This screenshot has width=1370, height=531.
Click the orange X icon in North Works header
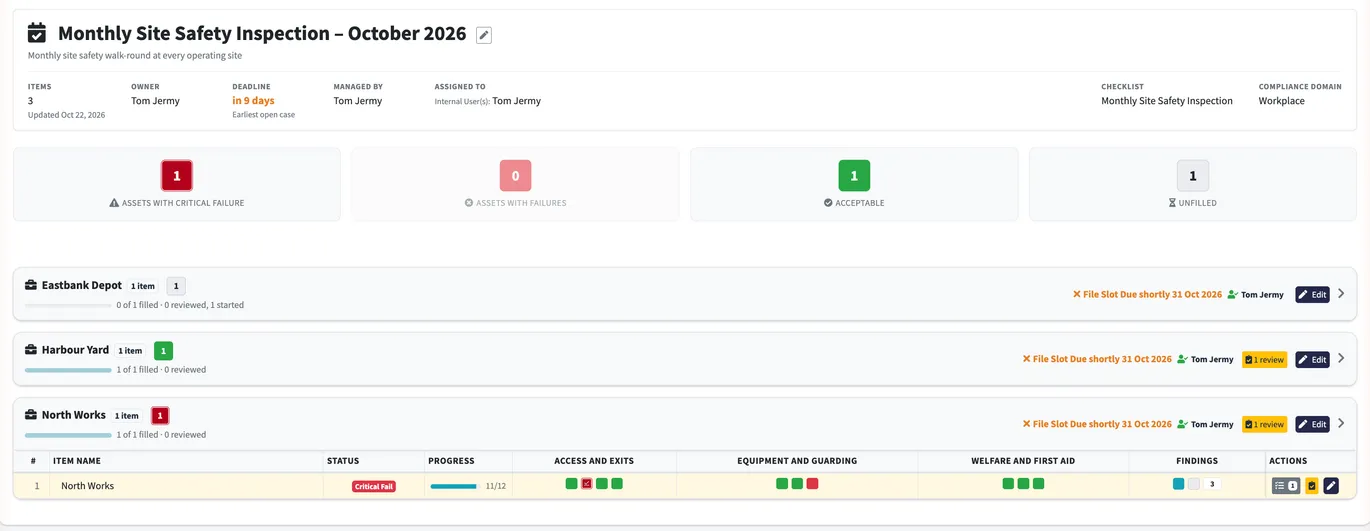[1026, 424]
